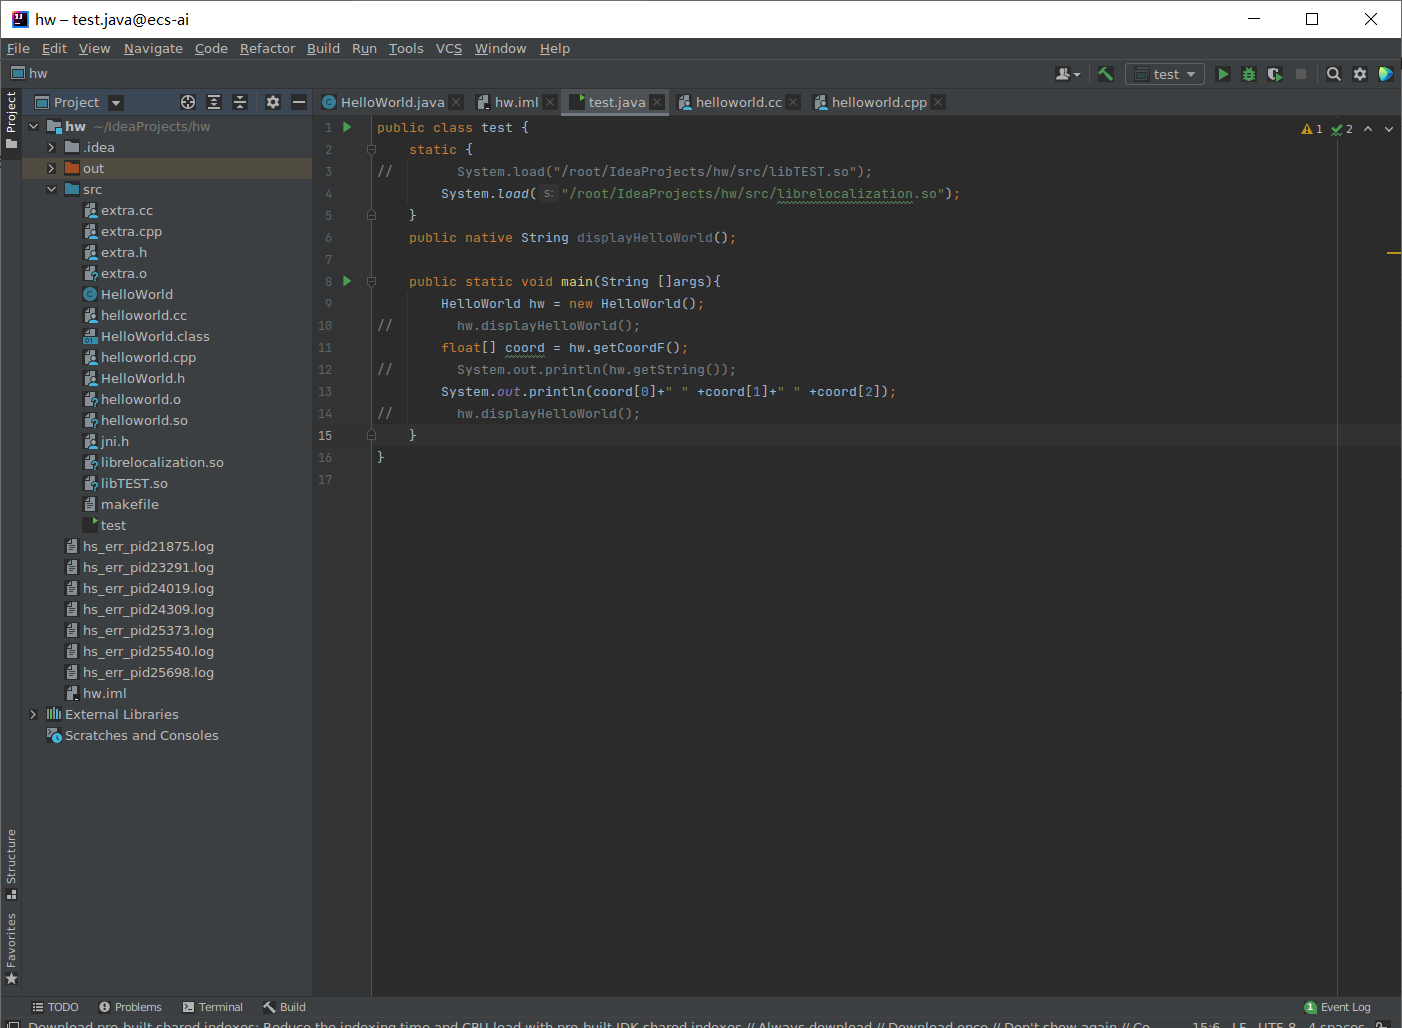1402x1028 pixels.
Task: Open Project panel options gear
Action: click(x=273, y=102)
